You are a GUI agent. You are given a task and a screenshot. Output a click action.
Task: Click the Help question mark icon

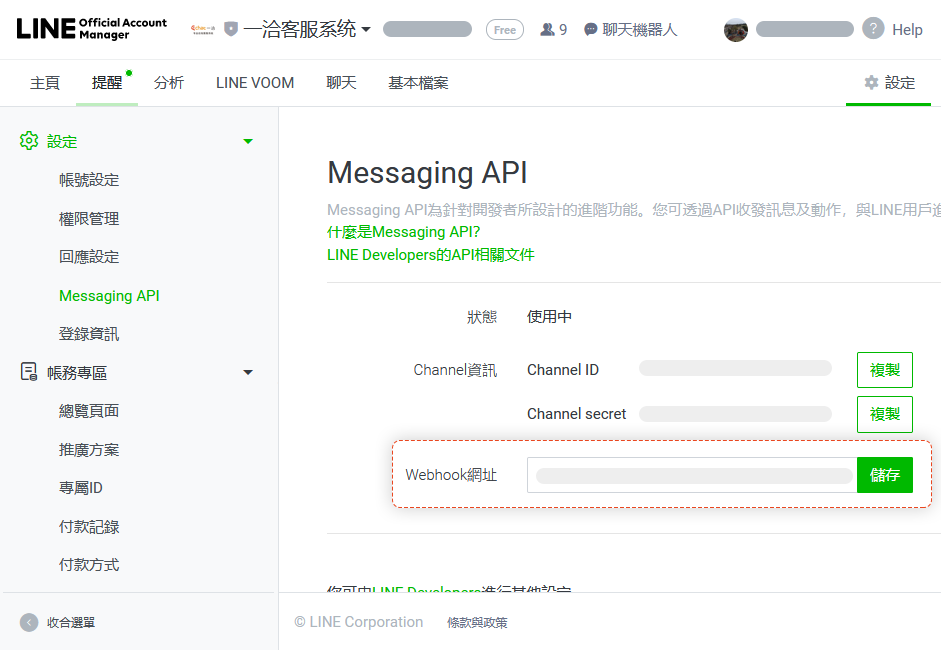coord(873,28)
